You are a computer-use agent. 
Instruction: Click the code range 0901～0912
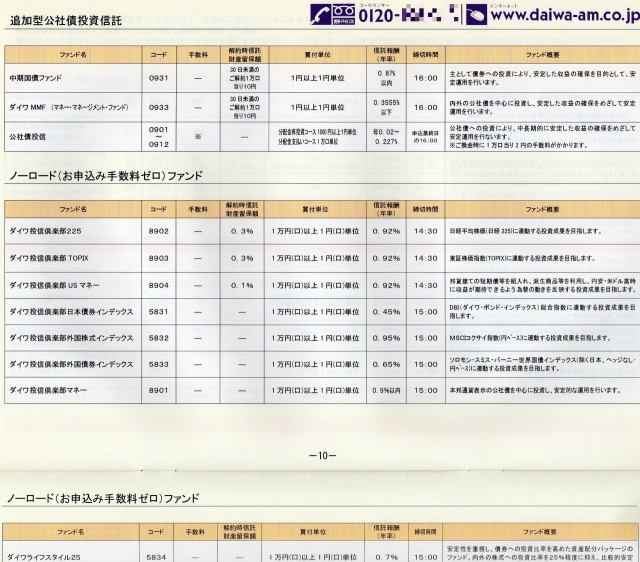pyautogui.click(x=159, y=137)
